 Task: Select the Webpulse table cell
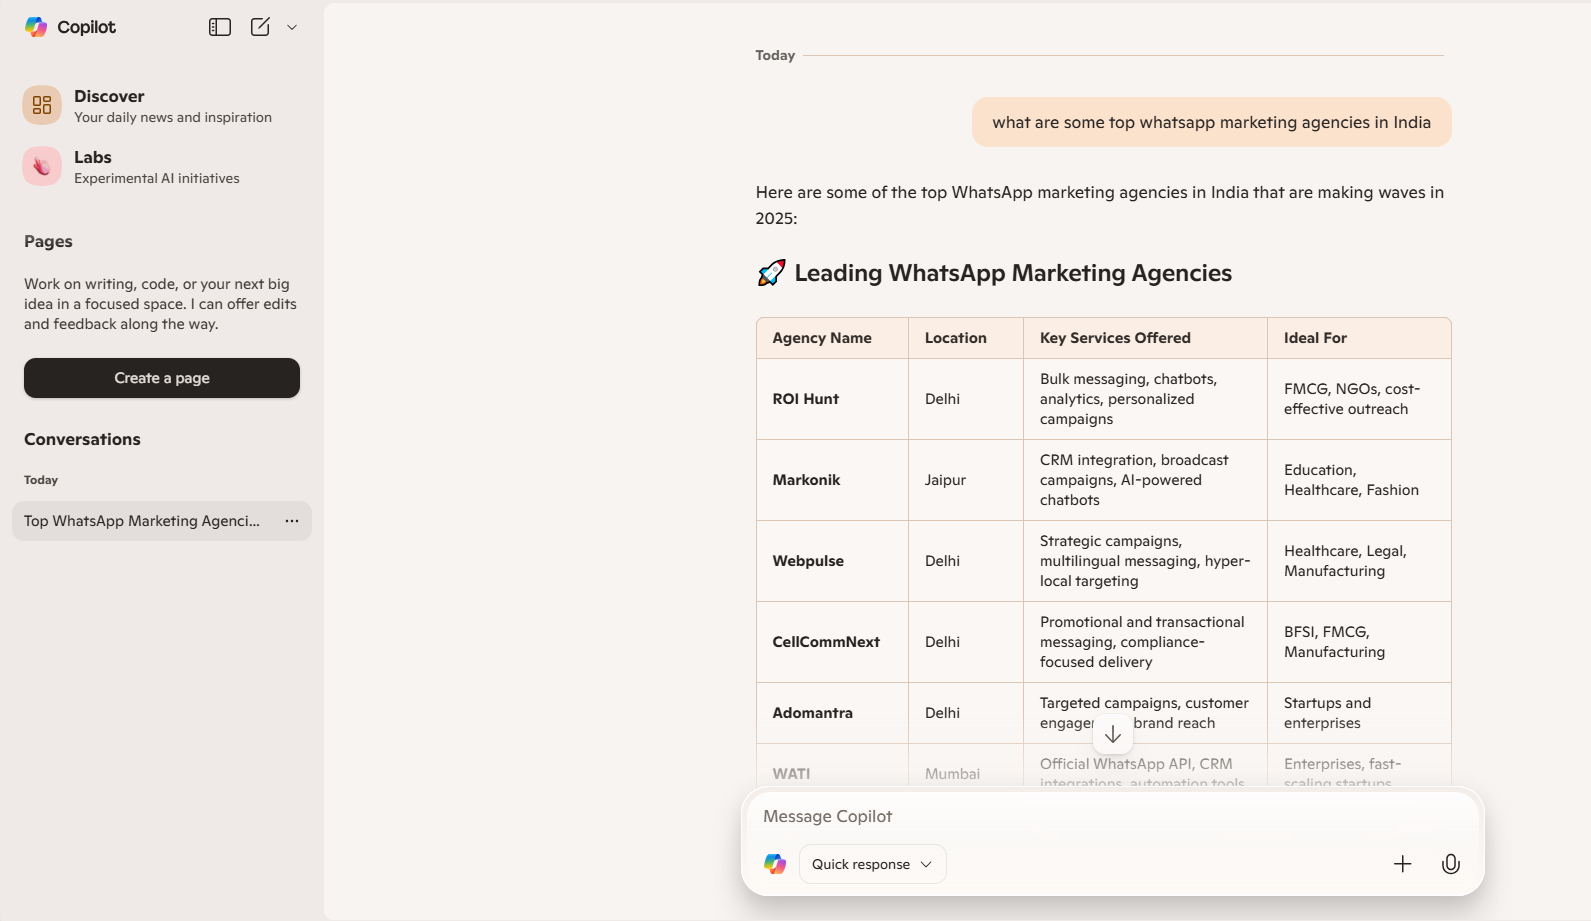point(832,561)
